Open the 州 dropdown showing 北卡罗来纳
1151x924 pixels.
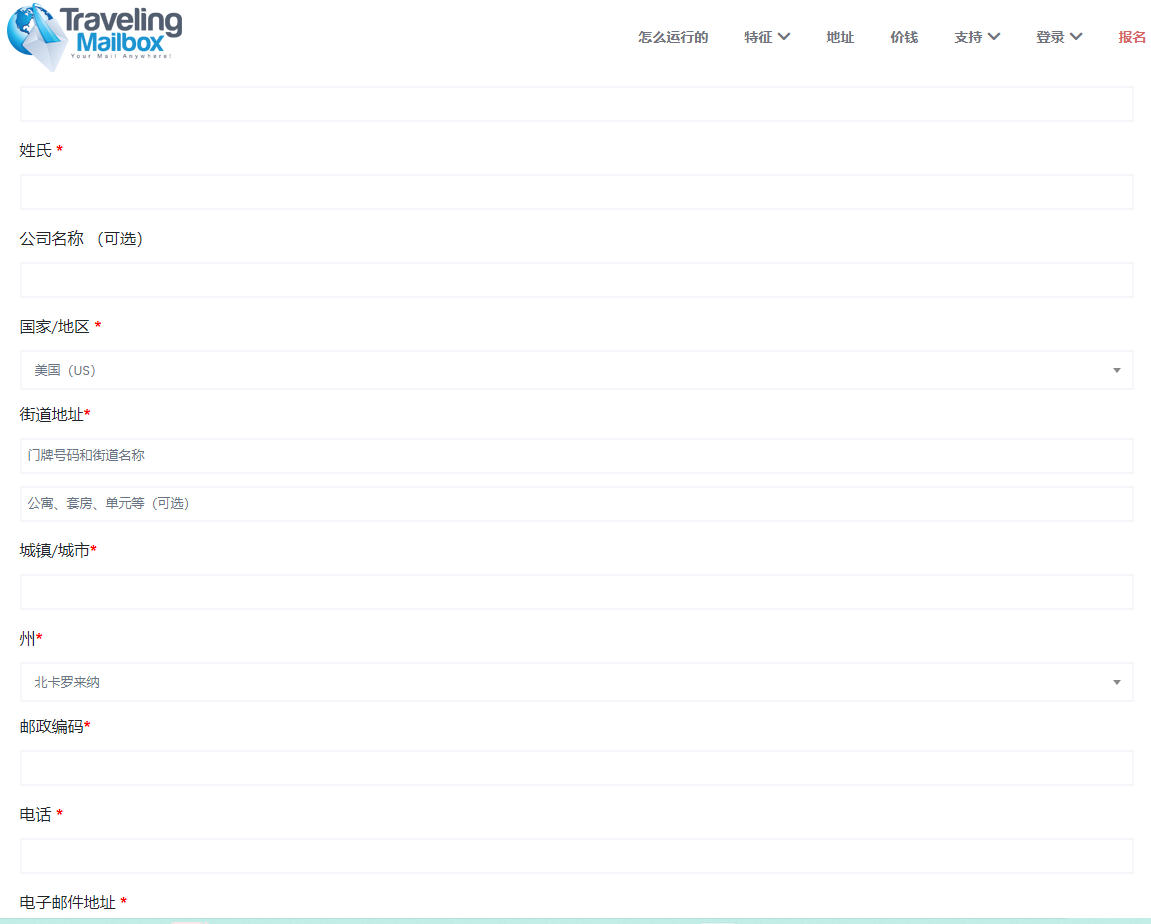point(576,682)
